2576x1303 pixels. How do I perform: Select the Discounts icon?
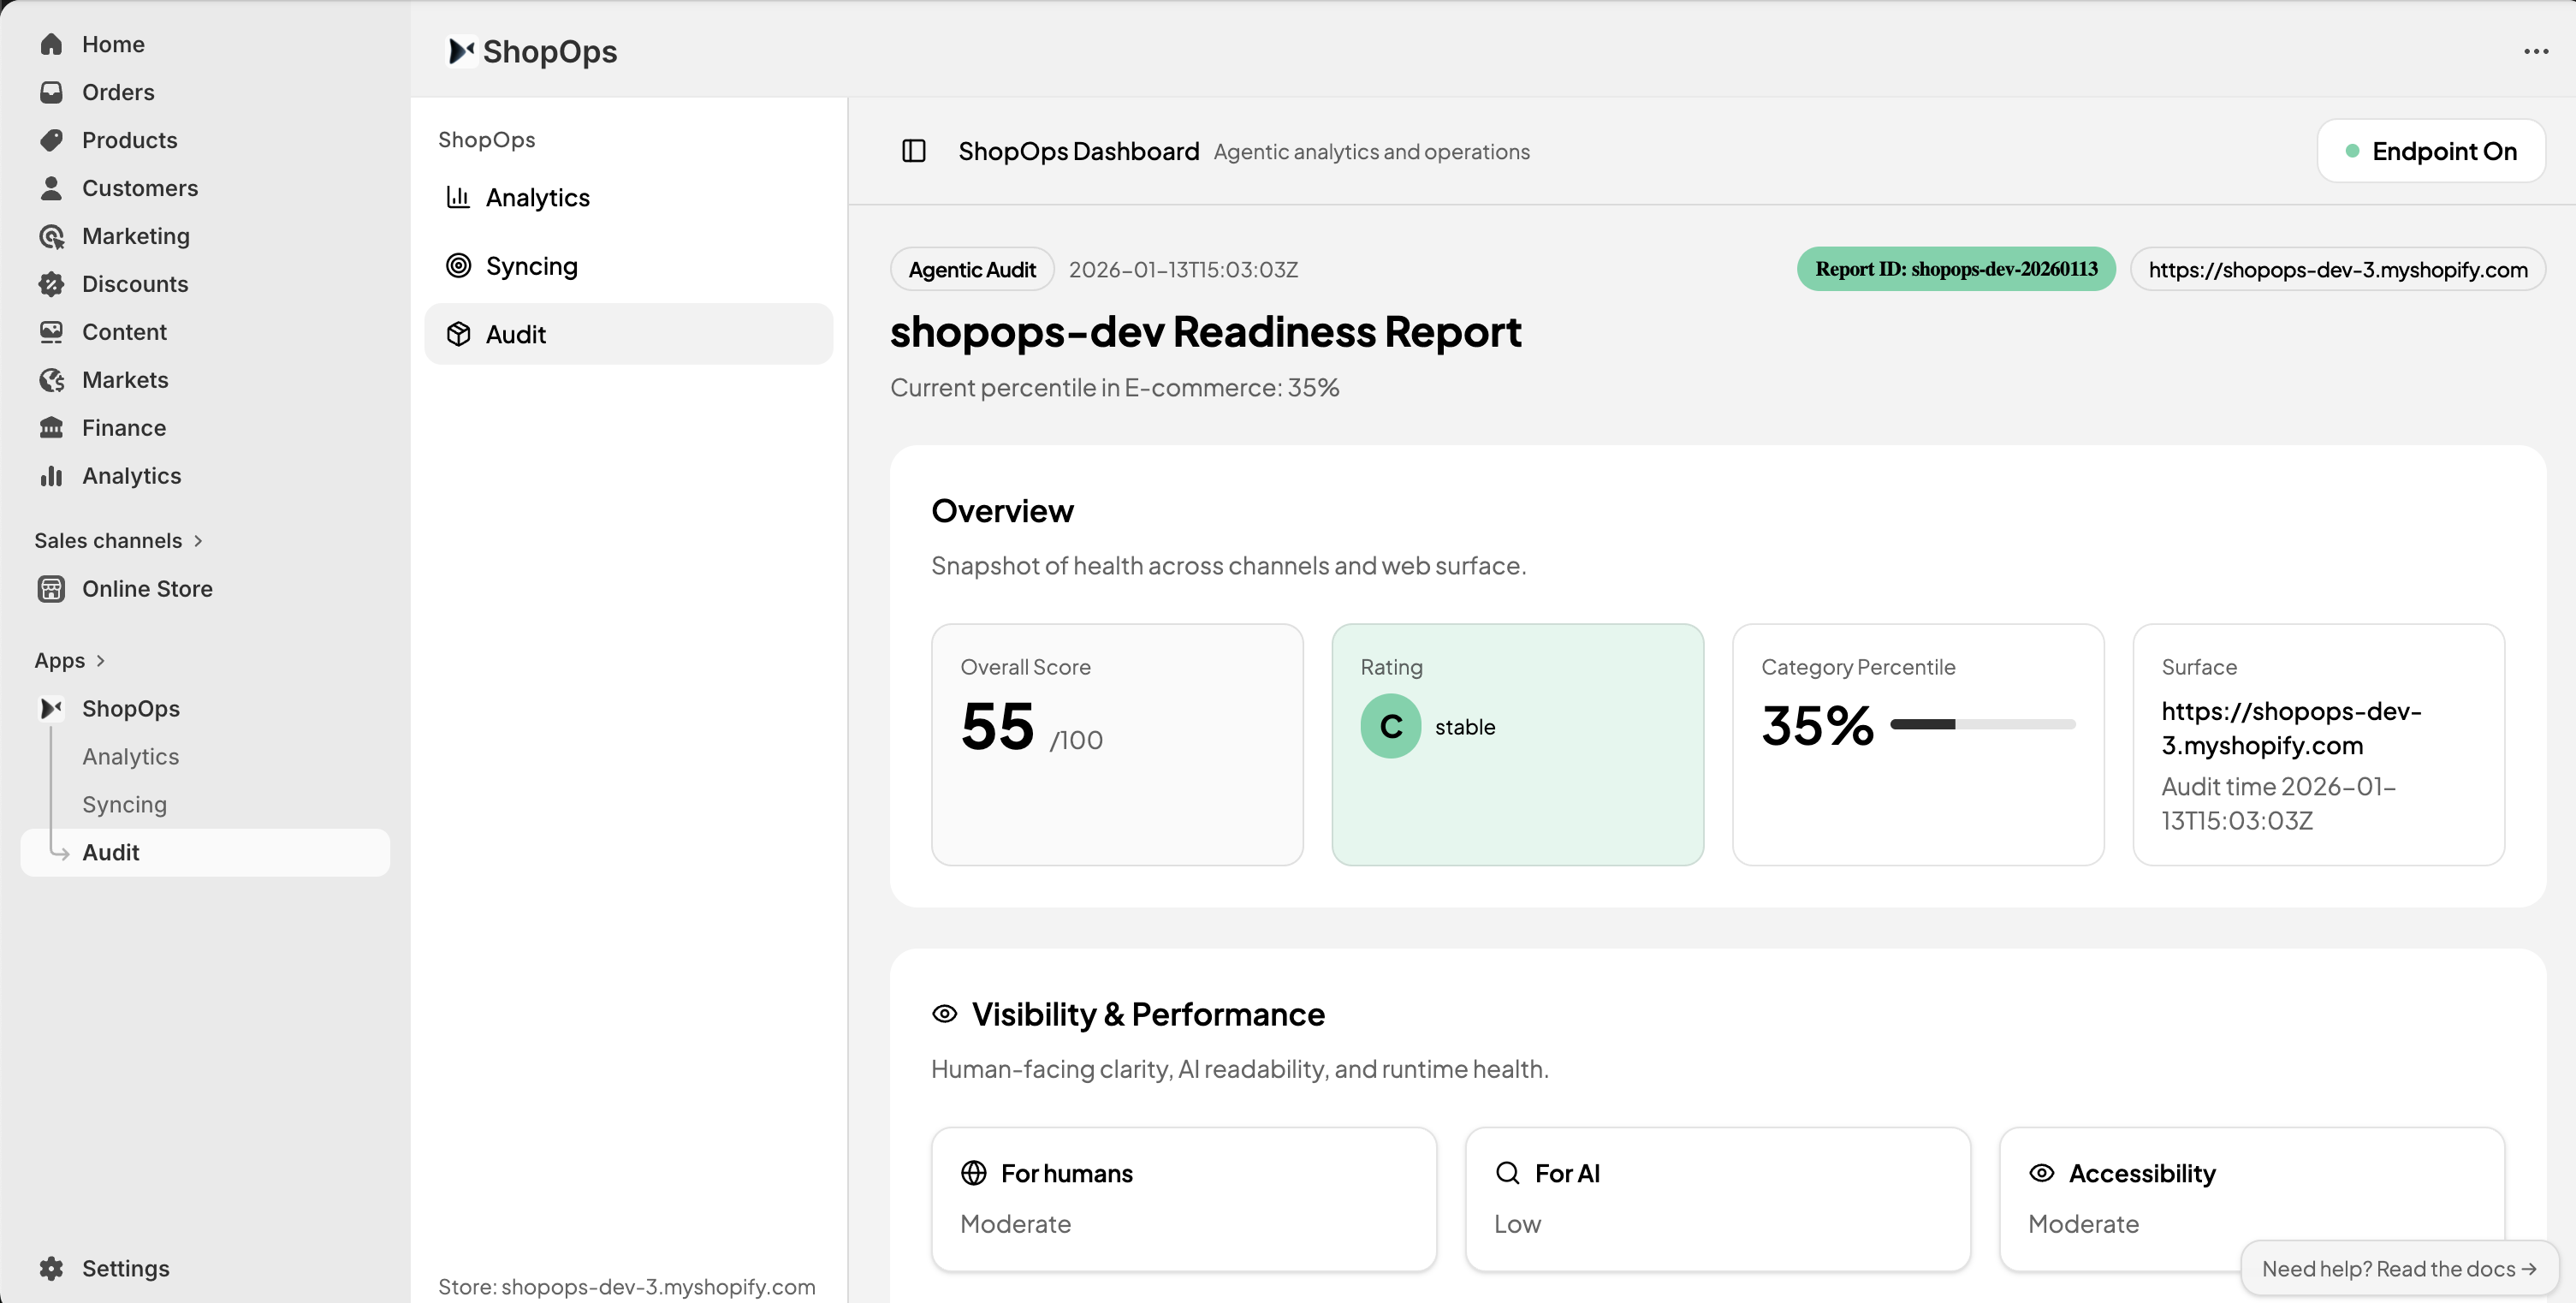coord(53,284)
